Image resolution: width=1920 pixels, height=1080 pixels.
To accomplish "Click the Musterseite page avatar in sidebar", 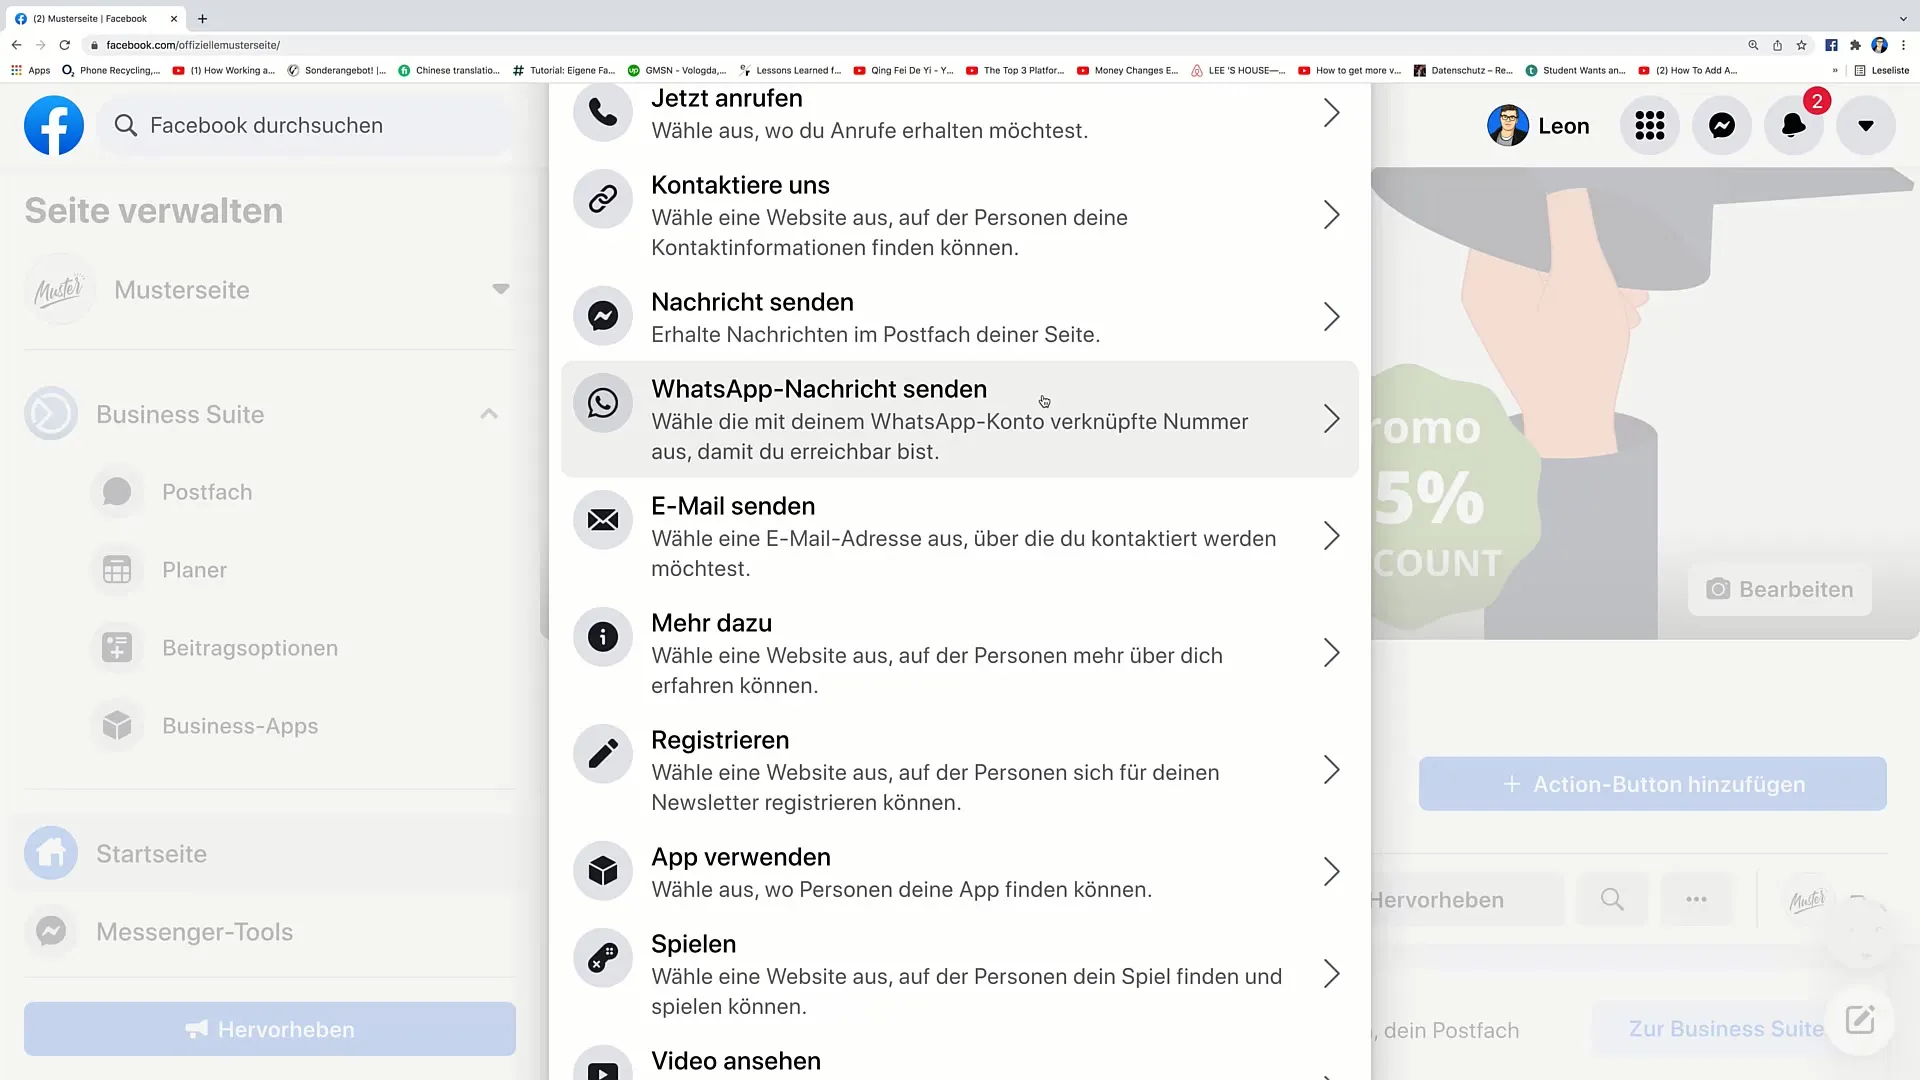I will tap(59, 290).
